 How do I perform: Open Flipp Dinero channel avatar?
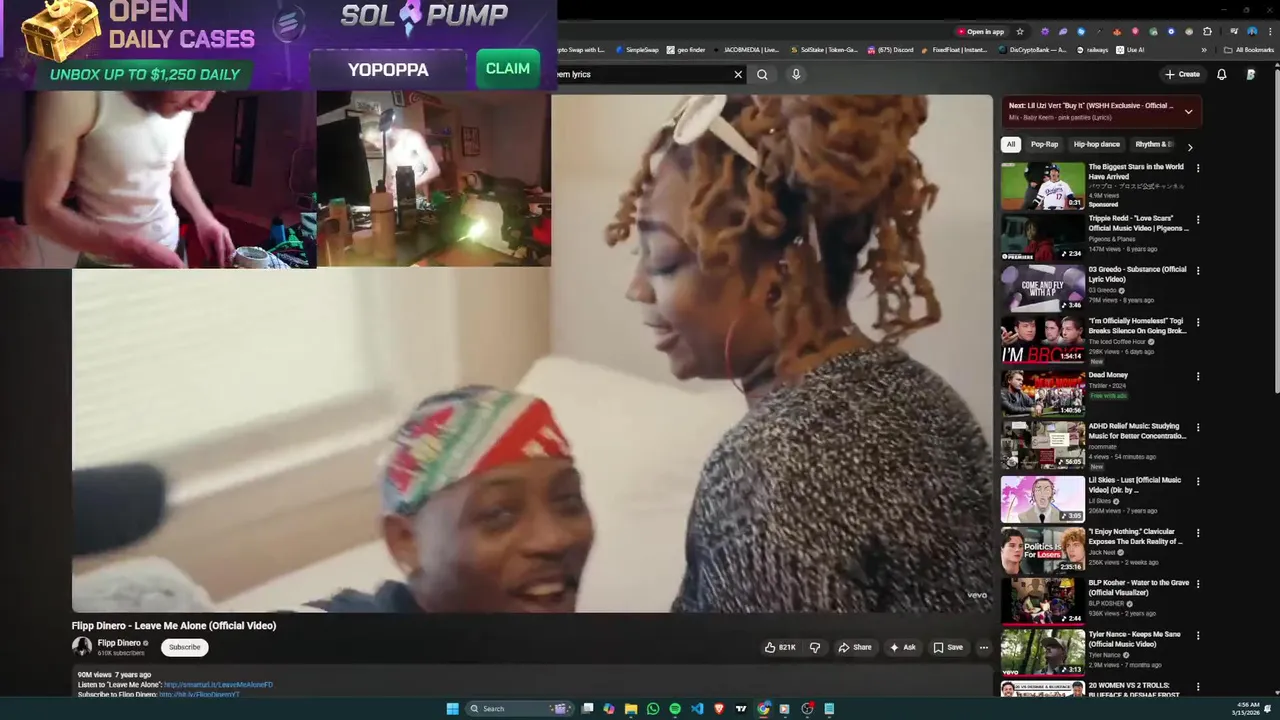82,647
